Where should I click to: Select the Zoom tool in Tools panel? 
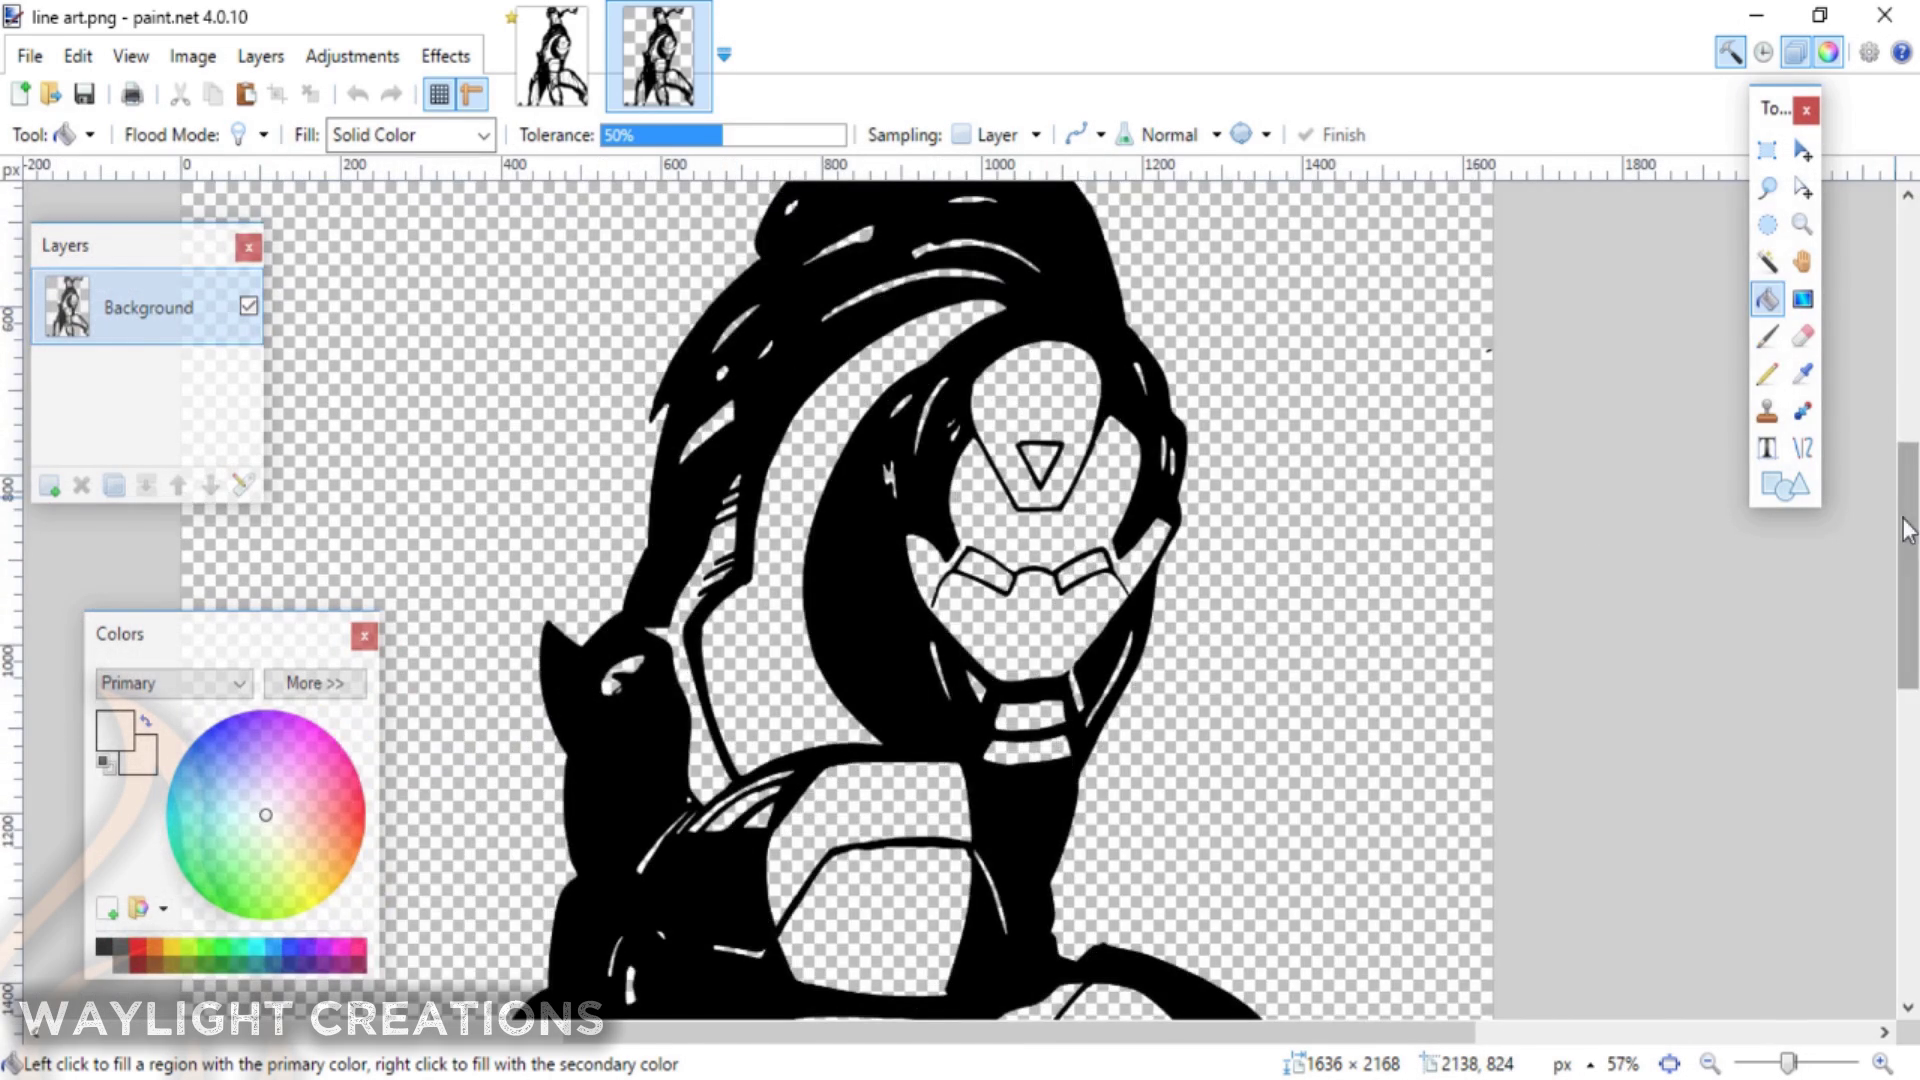(x=1802, y=225)
